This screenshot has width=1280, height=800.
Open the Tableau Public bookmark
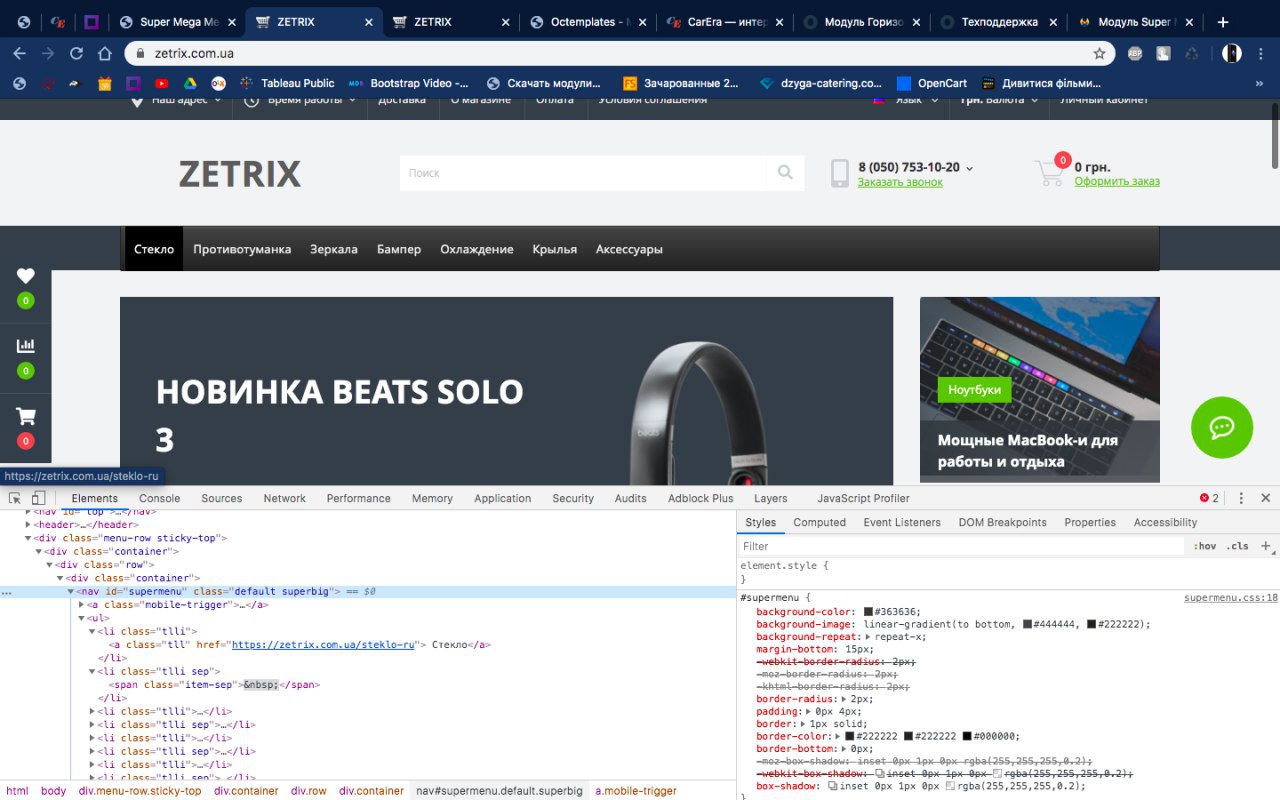point(287,84)
